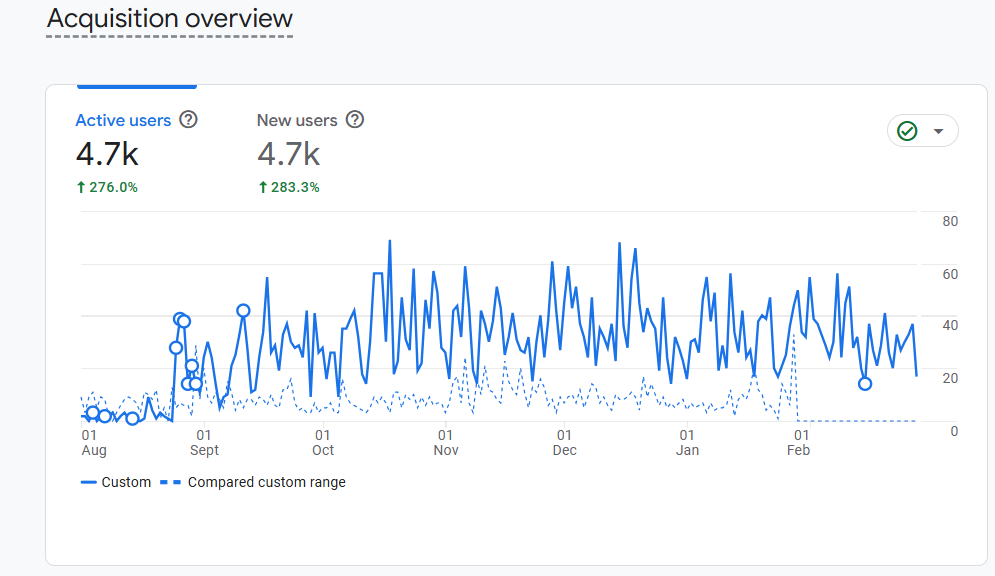Select the Active users metric tab
The image size is (995, 576).
coord(123,121)
